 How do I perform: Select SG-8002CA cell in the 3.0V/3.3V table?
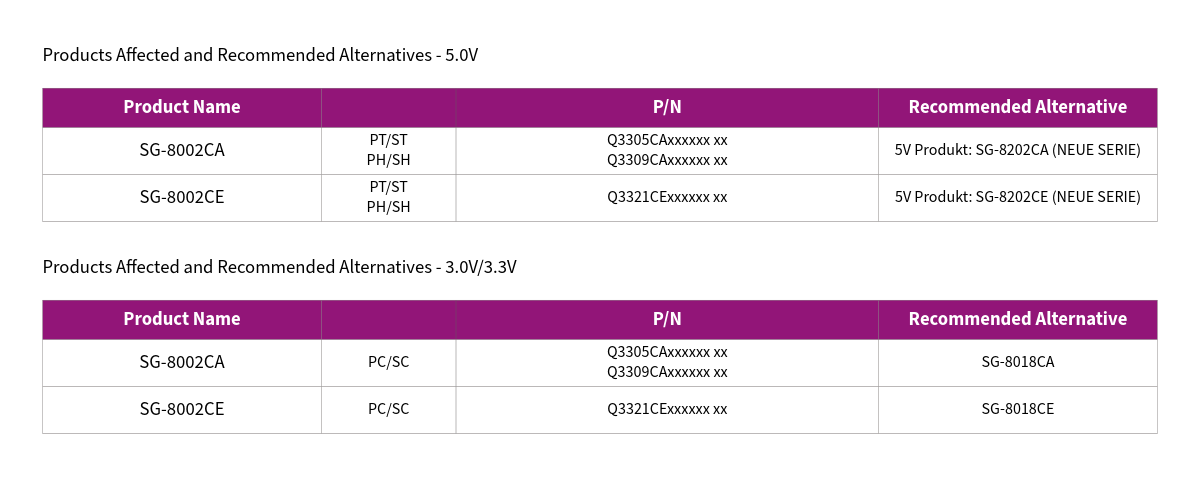tap(182, 362)
